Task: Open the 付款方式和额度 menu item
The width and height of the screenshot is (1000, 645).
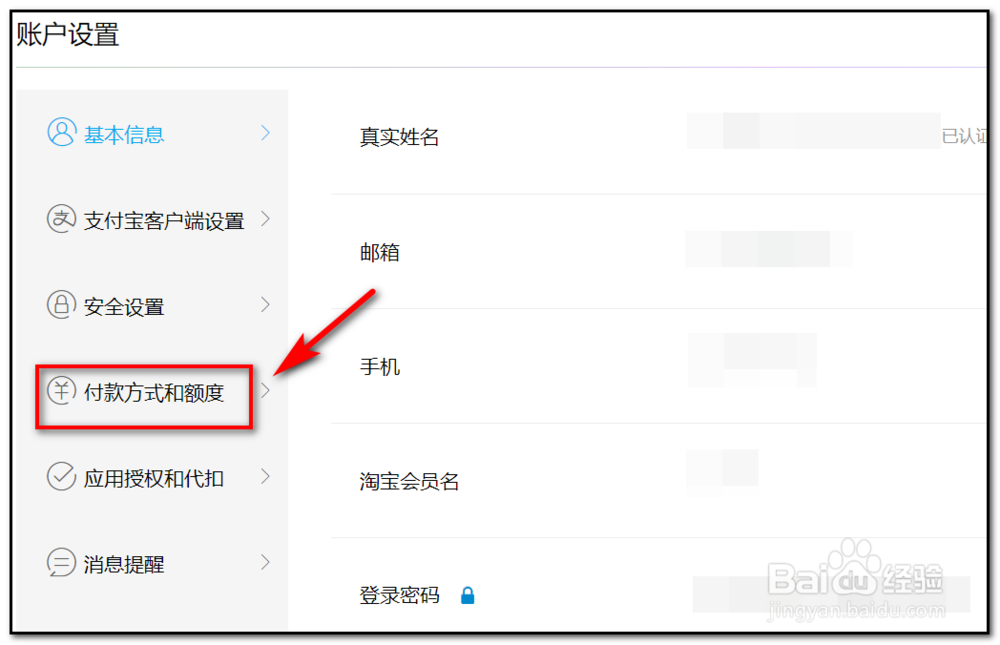Action: click(154, 393)
